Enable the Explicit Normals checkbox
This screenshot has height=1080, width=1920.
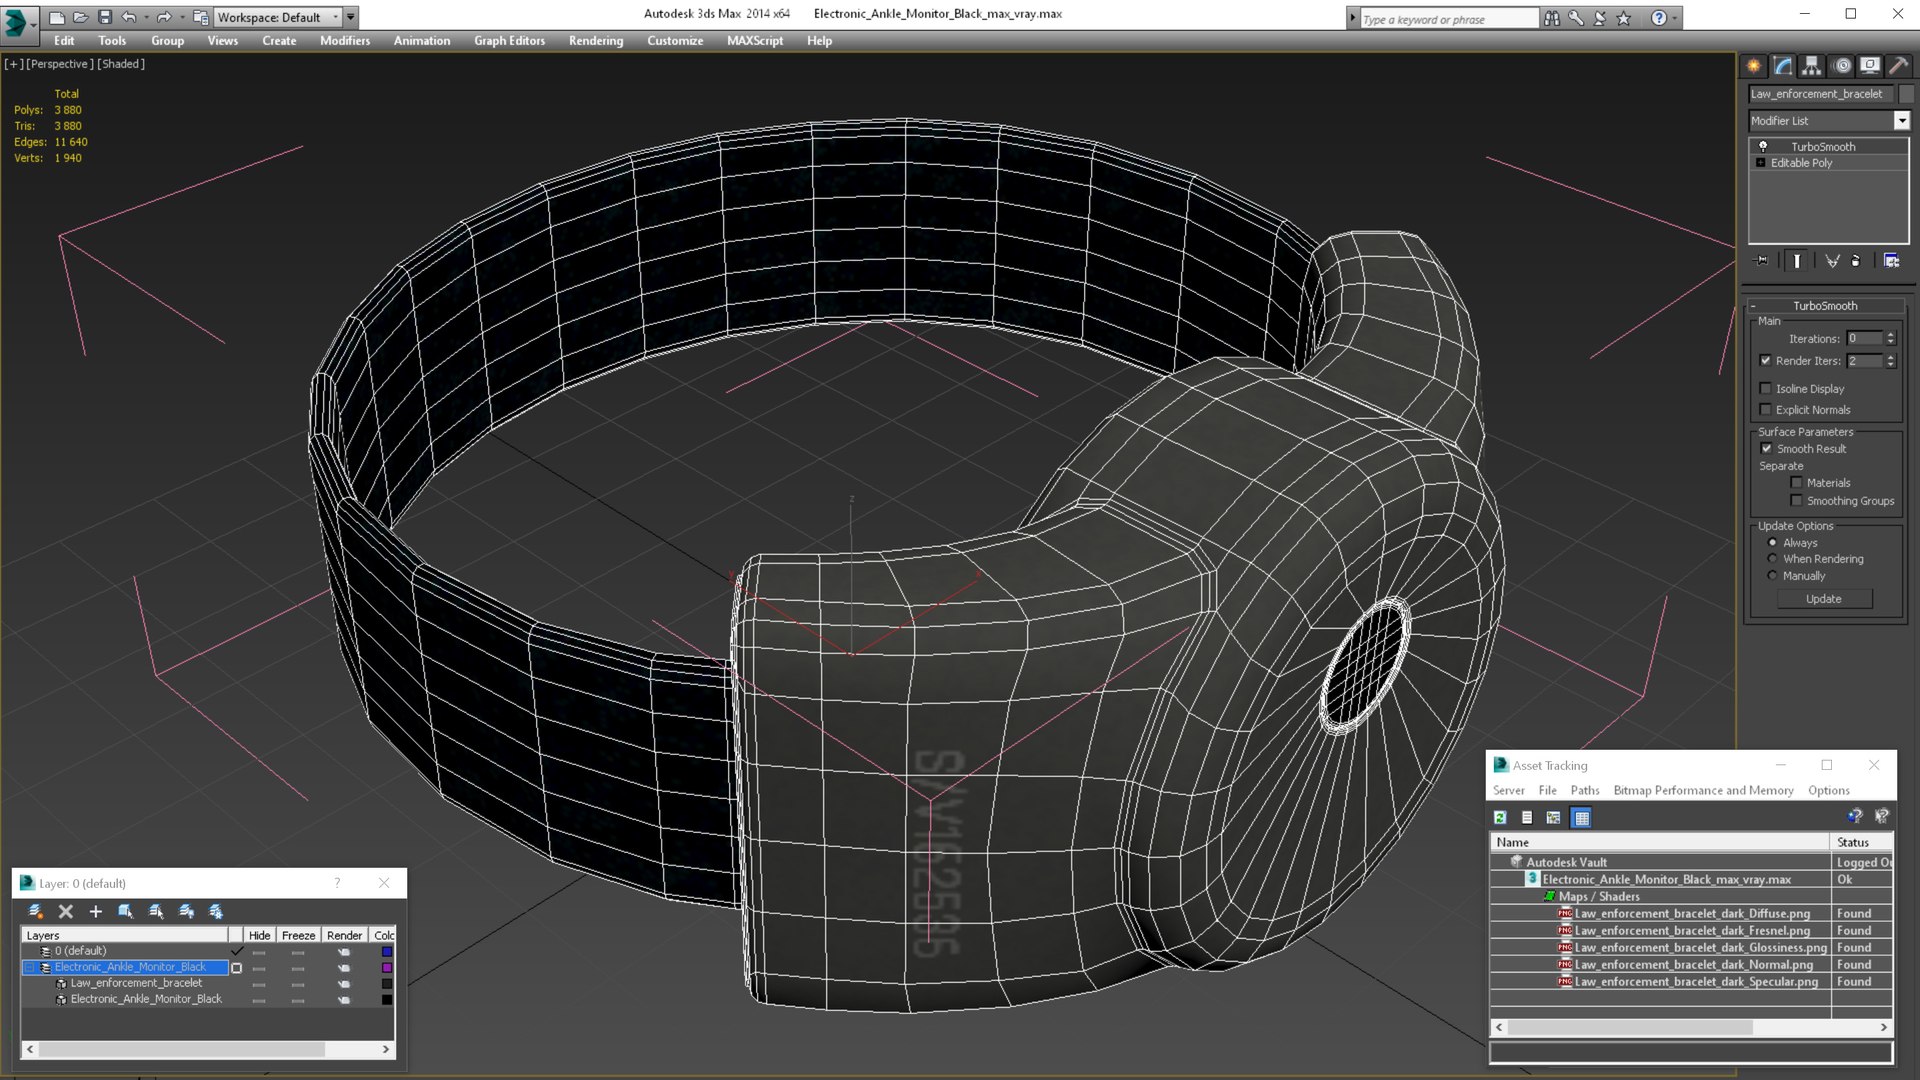click(x=1766, y=409)
